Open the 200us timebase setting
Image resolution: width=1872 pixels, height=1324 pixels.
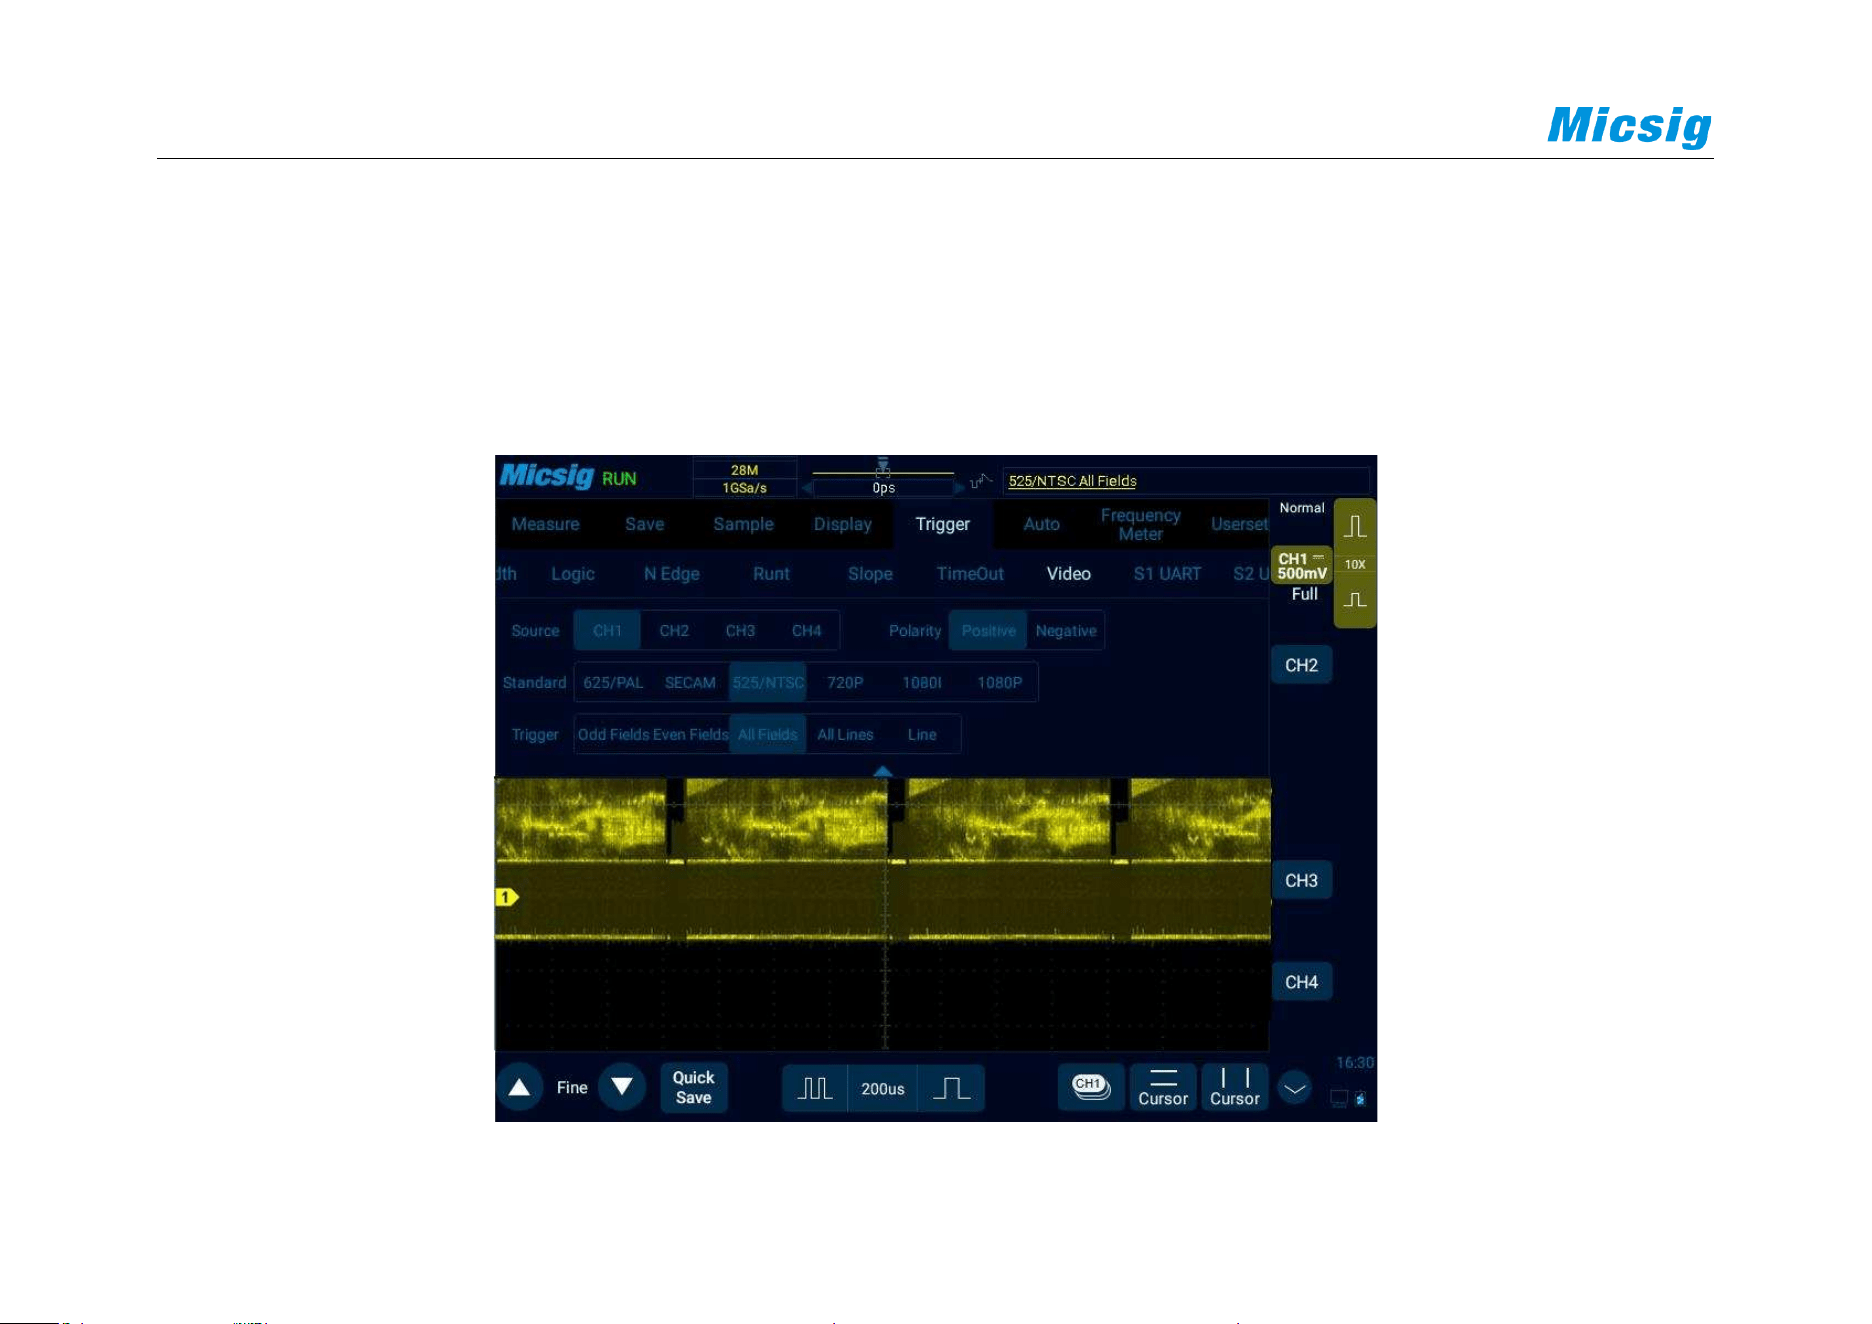[x=883, y=1089]
